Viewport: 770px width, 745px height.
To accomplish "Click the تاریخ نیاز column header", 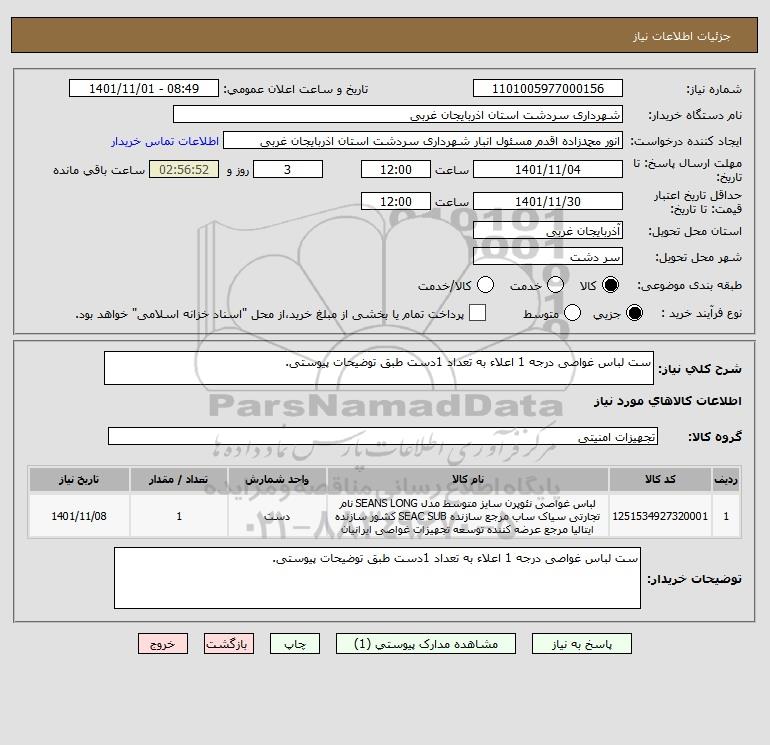I will [x=79, y=479].
